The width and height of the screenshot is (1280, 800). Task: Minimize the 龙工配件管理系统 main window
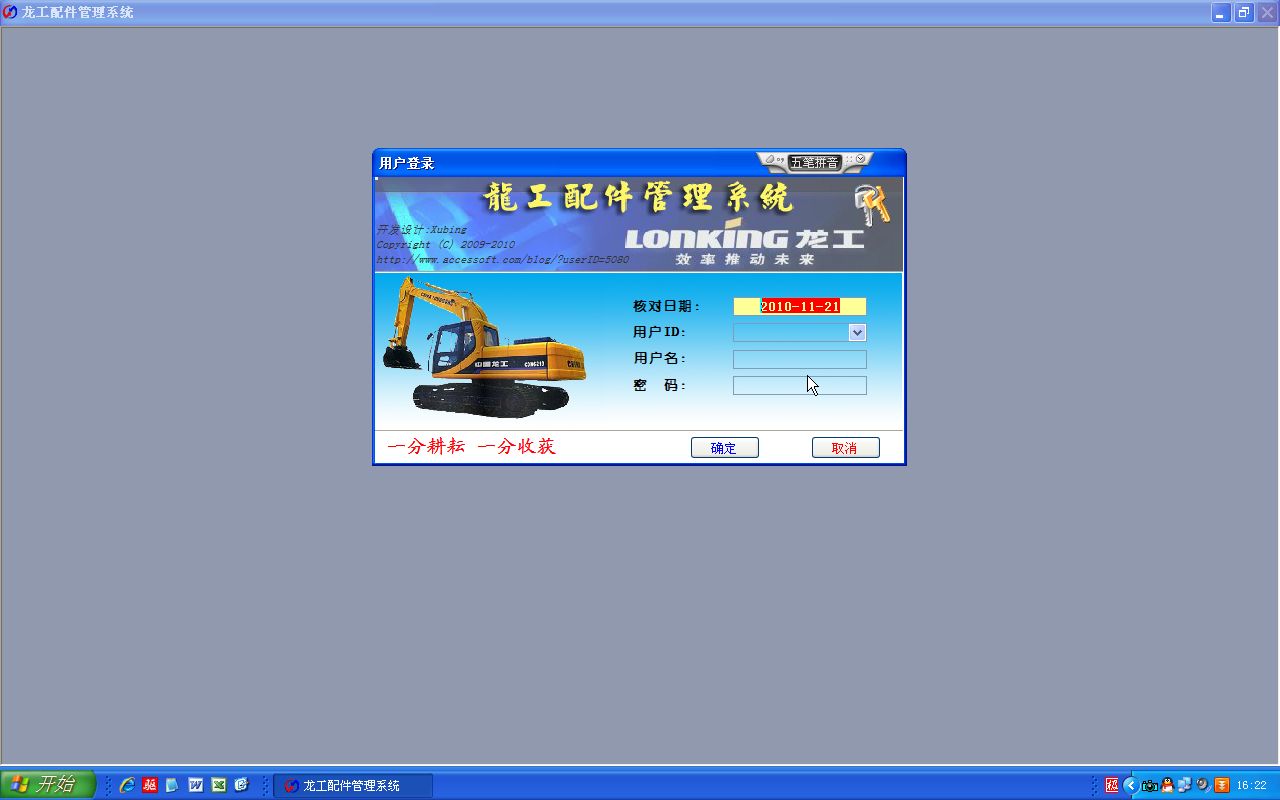(1221, 13)
